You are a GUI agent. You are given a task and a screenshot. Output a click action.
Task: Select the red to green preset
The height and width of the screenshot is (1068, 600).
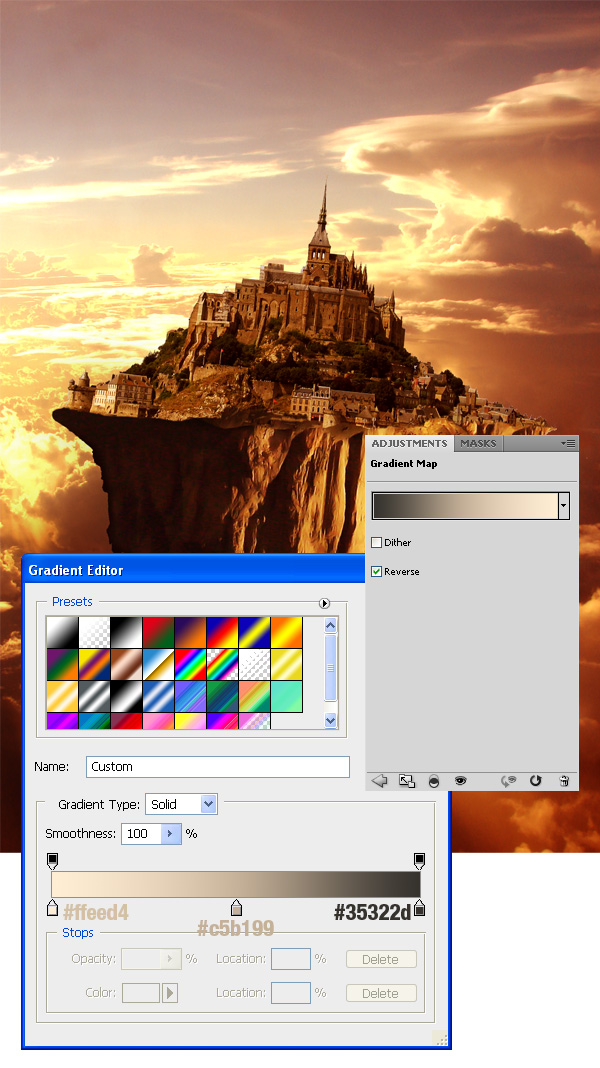(x=158, y=633)
